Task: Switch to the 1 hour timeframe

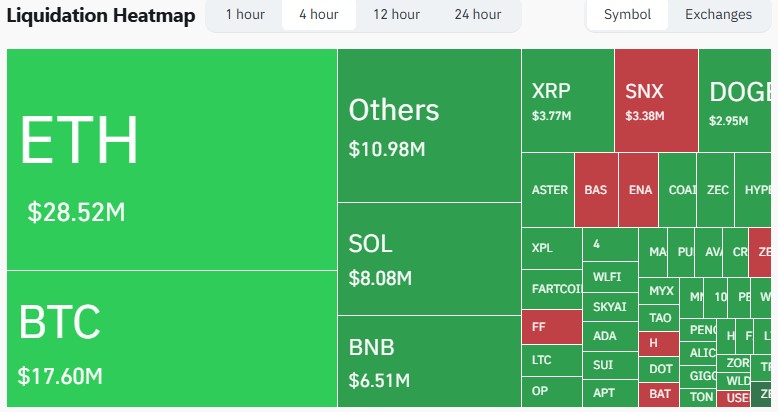Action: pos(244,15)
